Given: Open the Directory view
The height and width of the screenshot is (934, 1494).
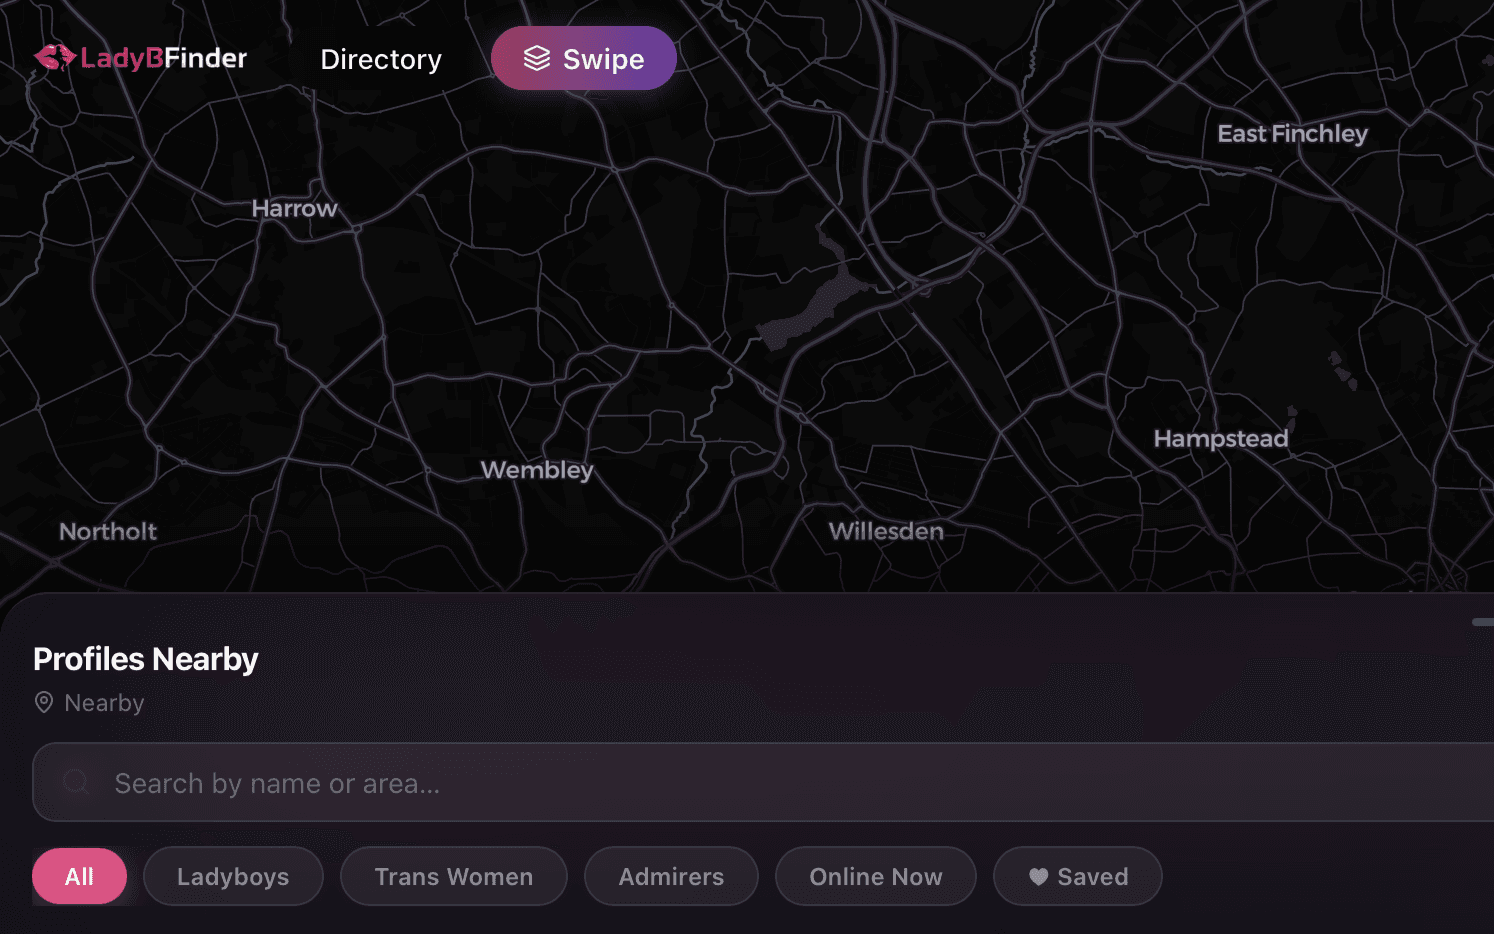Looking at the screenshot, I should [381, 59].
